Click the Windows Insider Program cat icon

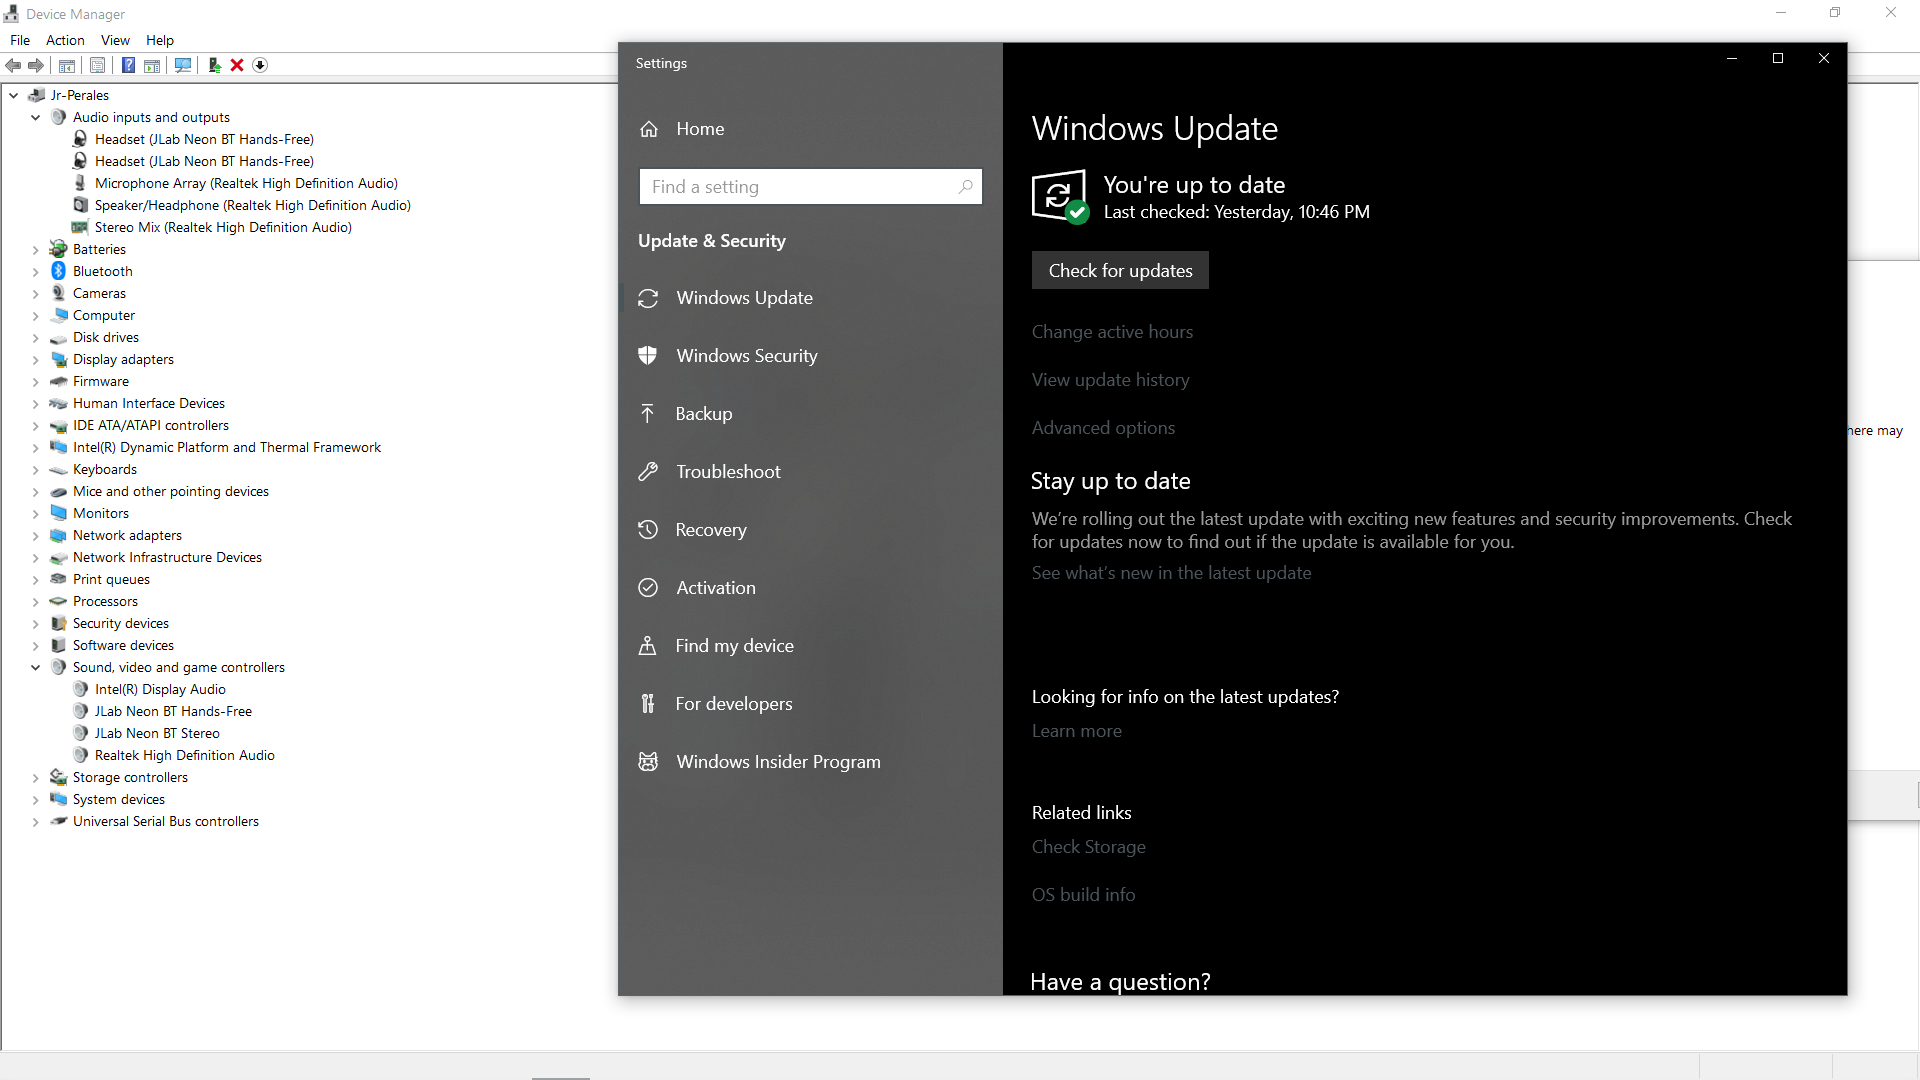pyautogui.click(x=648, y=762)
